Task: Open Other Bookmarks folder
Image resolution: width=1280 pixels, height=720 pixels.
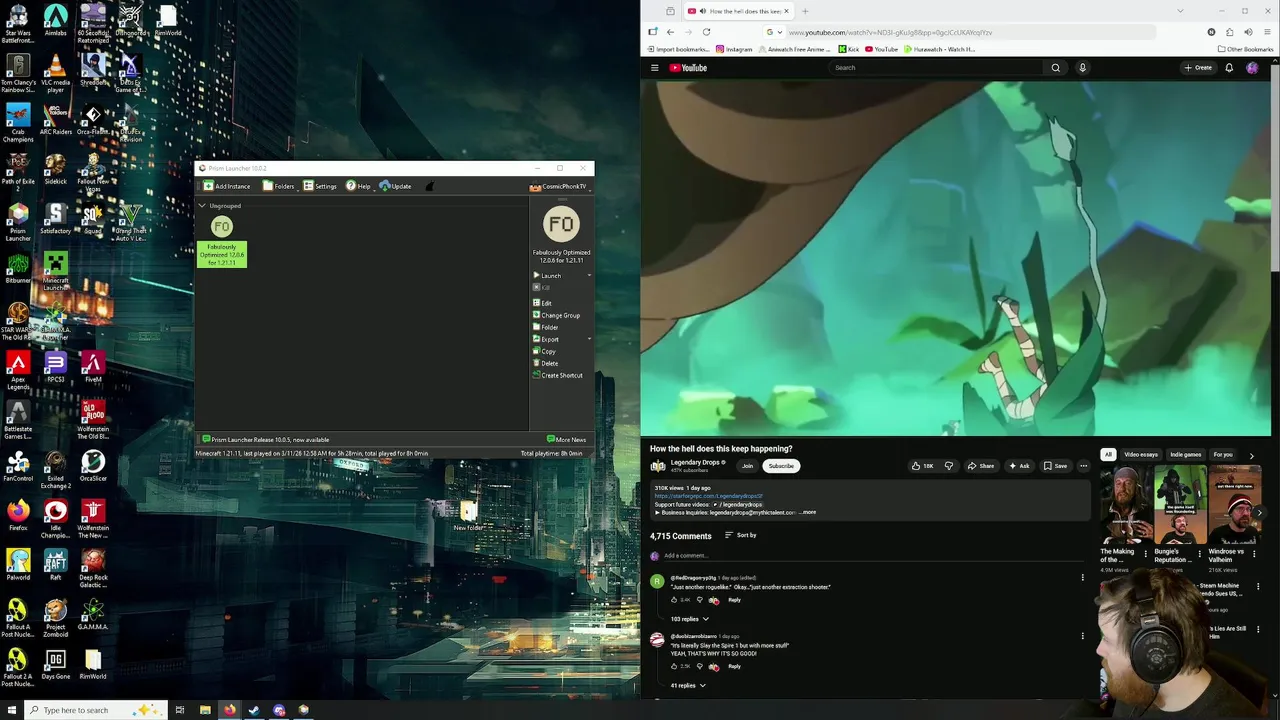Action: tap(1245, 49)
